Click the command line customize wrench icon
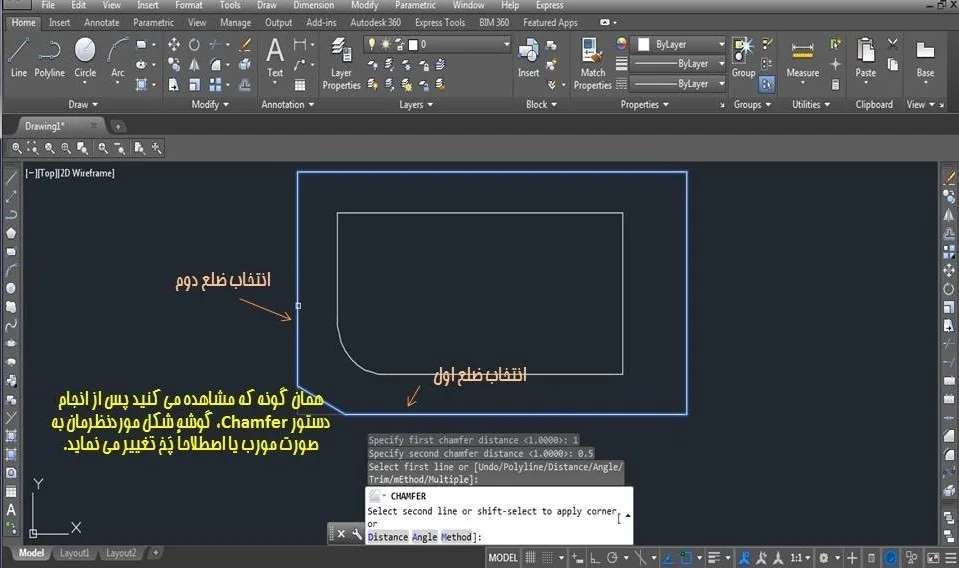Viewport: 959px width, 568px height. 357,534
